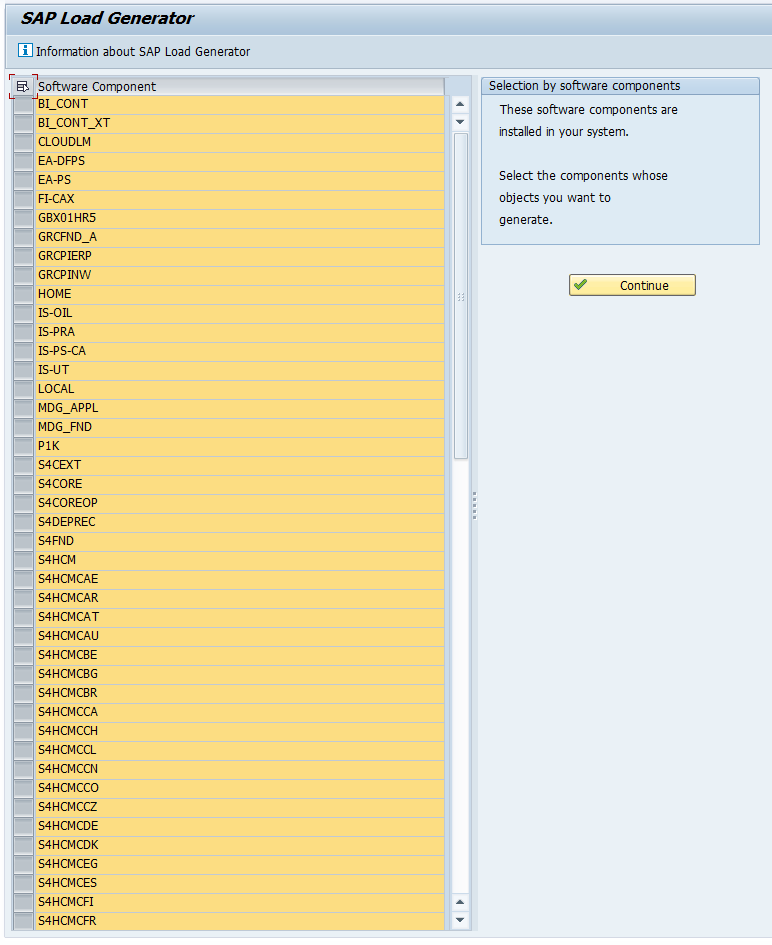Click the bottom scroll-down arrow of the list
This screenshot has width=772, height=945.
click(x=460, y=920)
